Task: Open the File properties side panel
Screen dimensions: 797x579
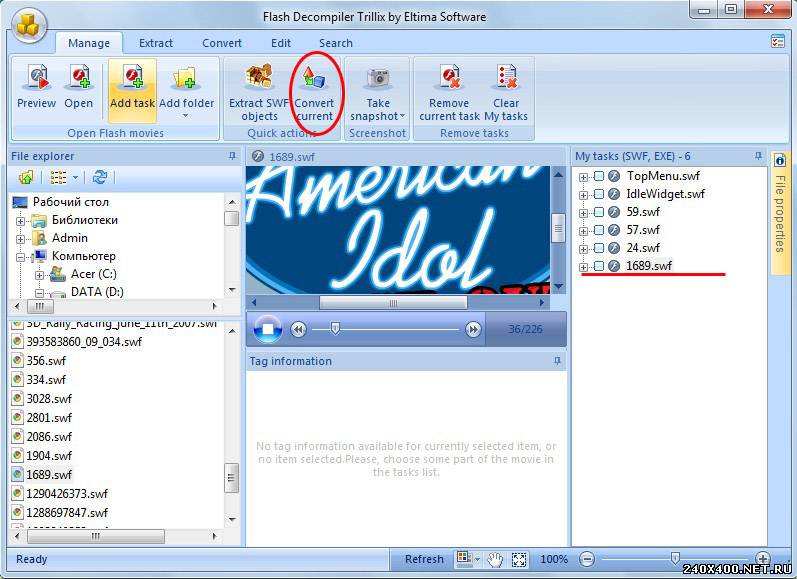Action: point(780,214)
